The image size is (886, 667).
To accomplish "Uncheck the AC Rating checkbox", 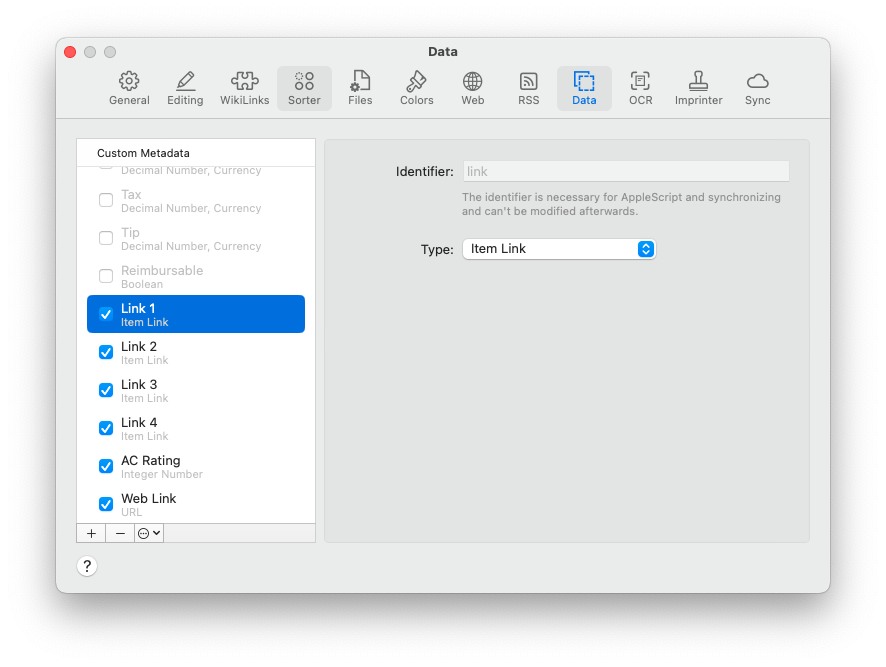I will [106, 466].
